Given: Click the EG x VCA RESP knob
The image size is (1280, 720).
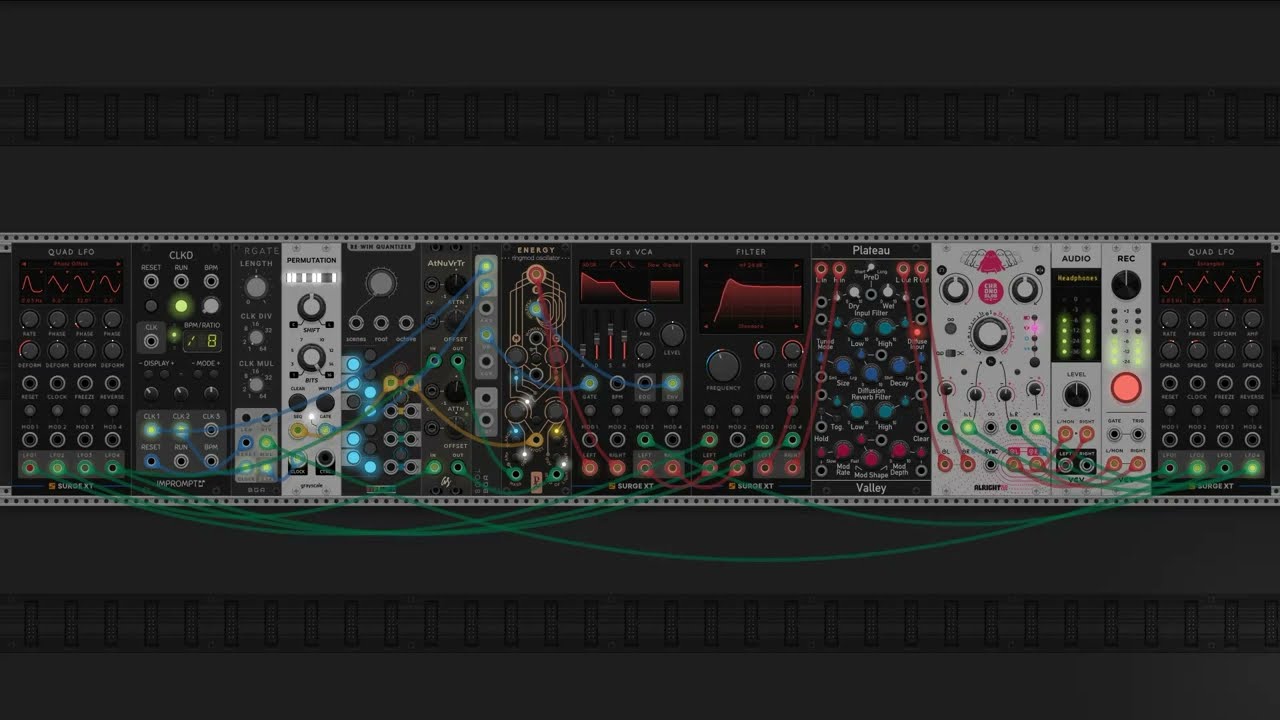Looking at the screenshot, I should pyautogui.click(x=645, y=350).
